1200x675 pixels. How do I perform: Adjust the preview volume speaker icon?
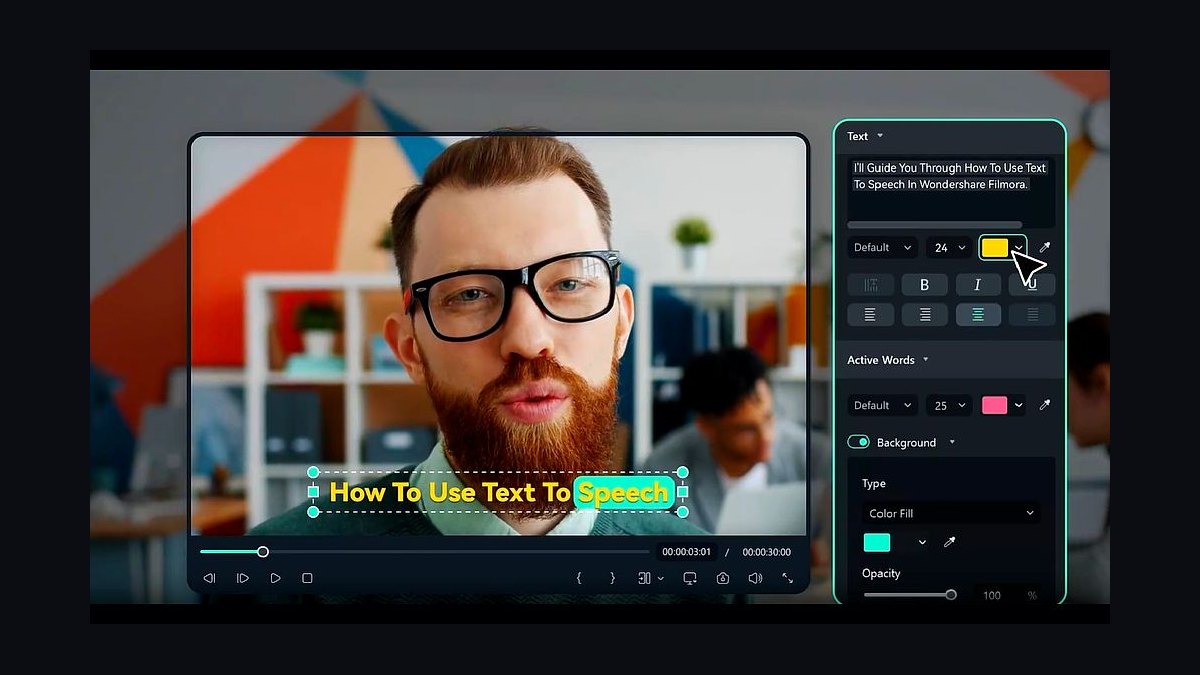[755, 578]
